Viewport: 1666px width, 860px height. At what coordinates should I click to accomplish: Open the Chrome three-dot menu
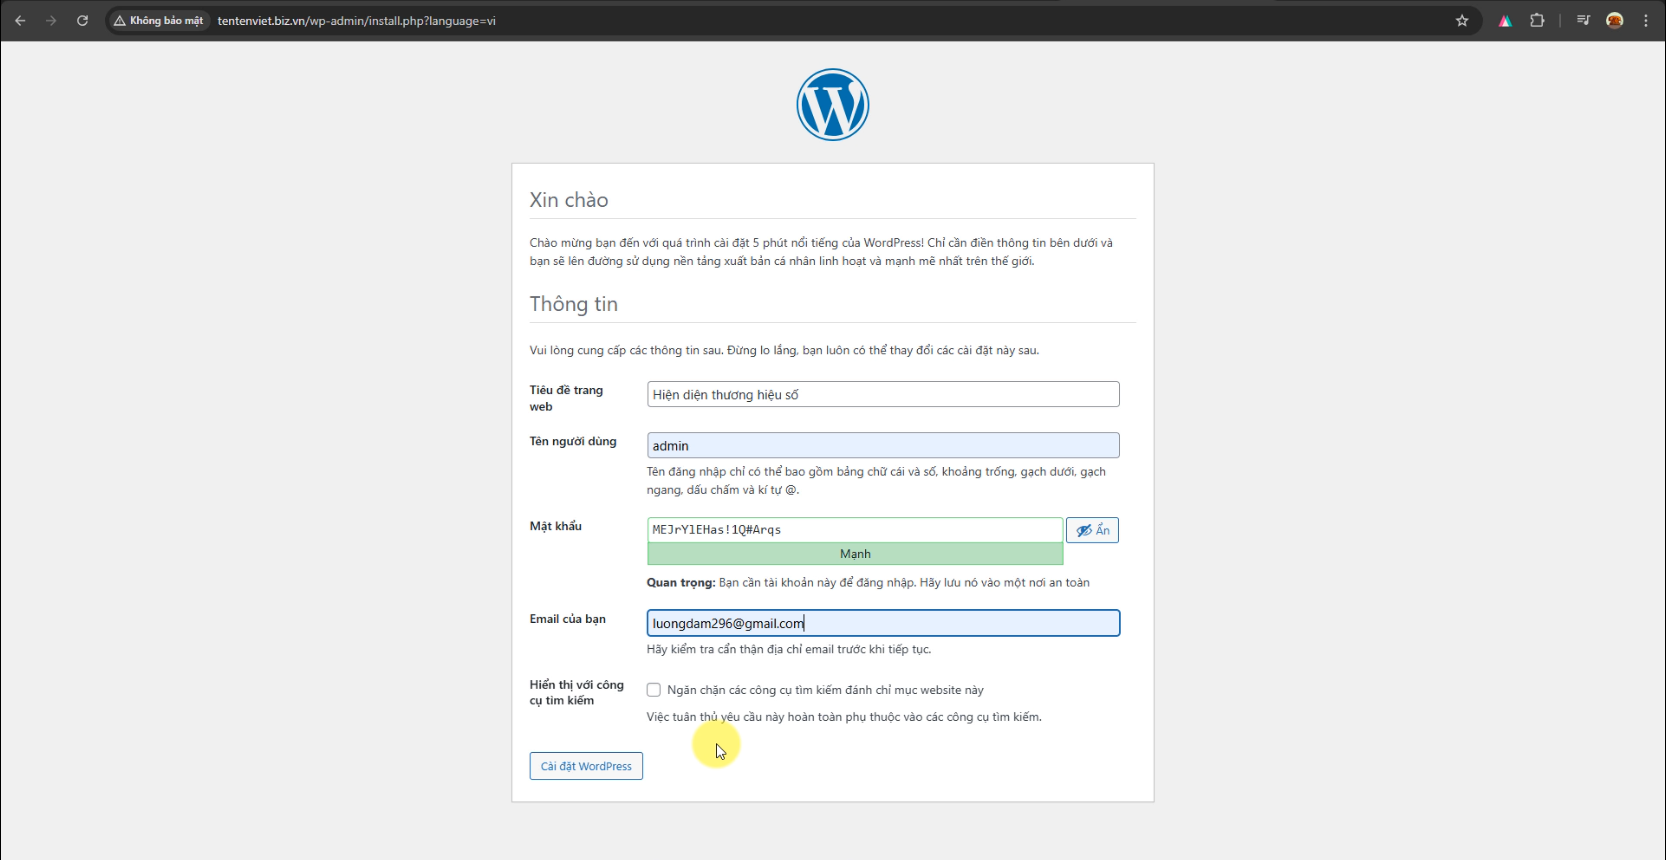click(1645, 20)
